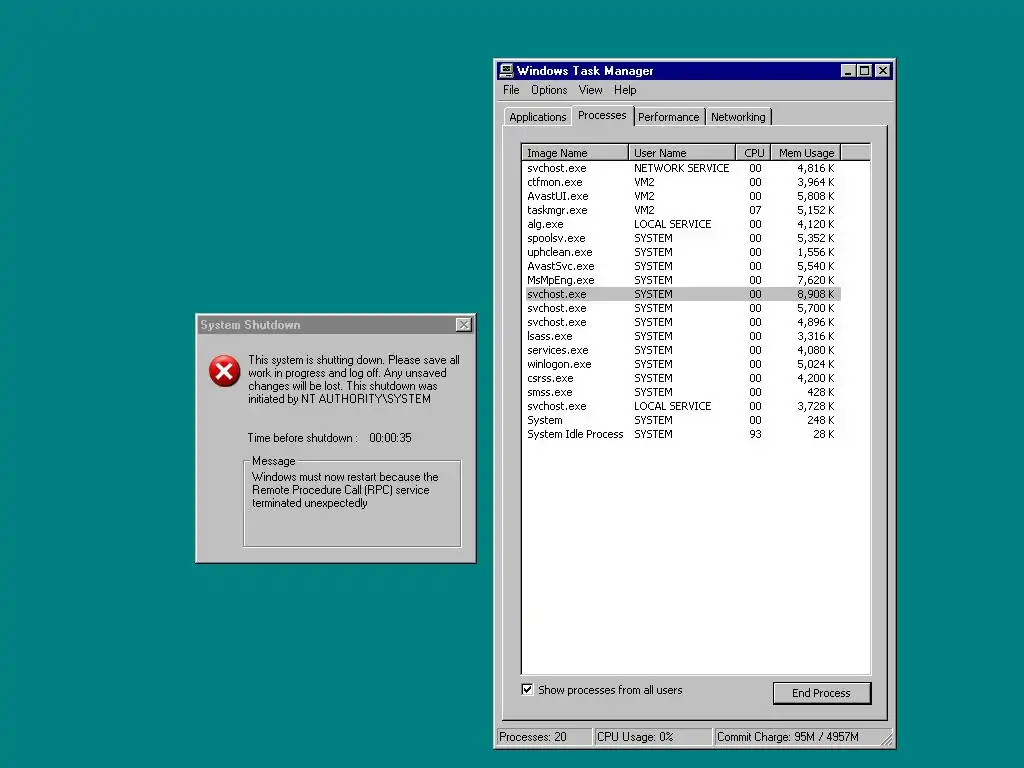Open the Help menu
Screen dimensions: 1024x768
[625, 90]
